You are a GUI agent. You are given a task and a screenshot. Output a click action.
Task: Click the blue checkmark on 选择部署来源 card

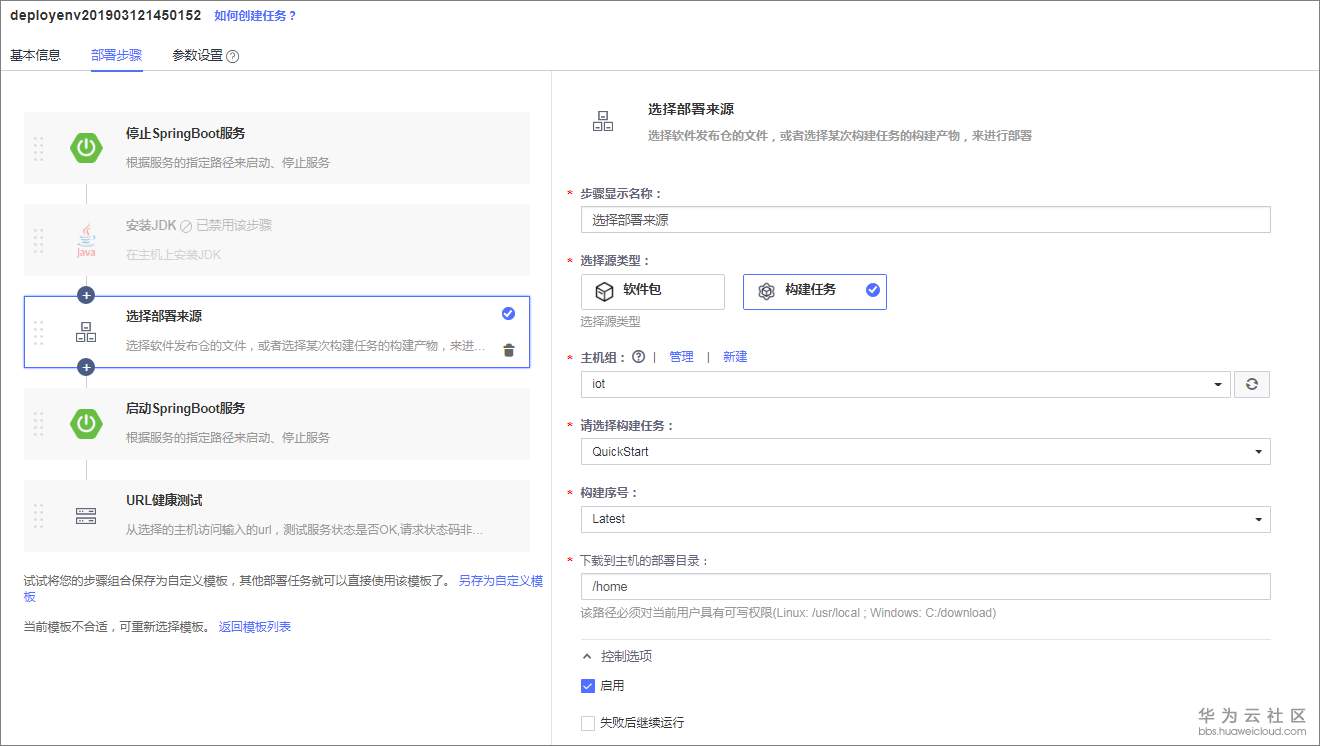pyautogui.click(x=508, y=313)
